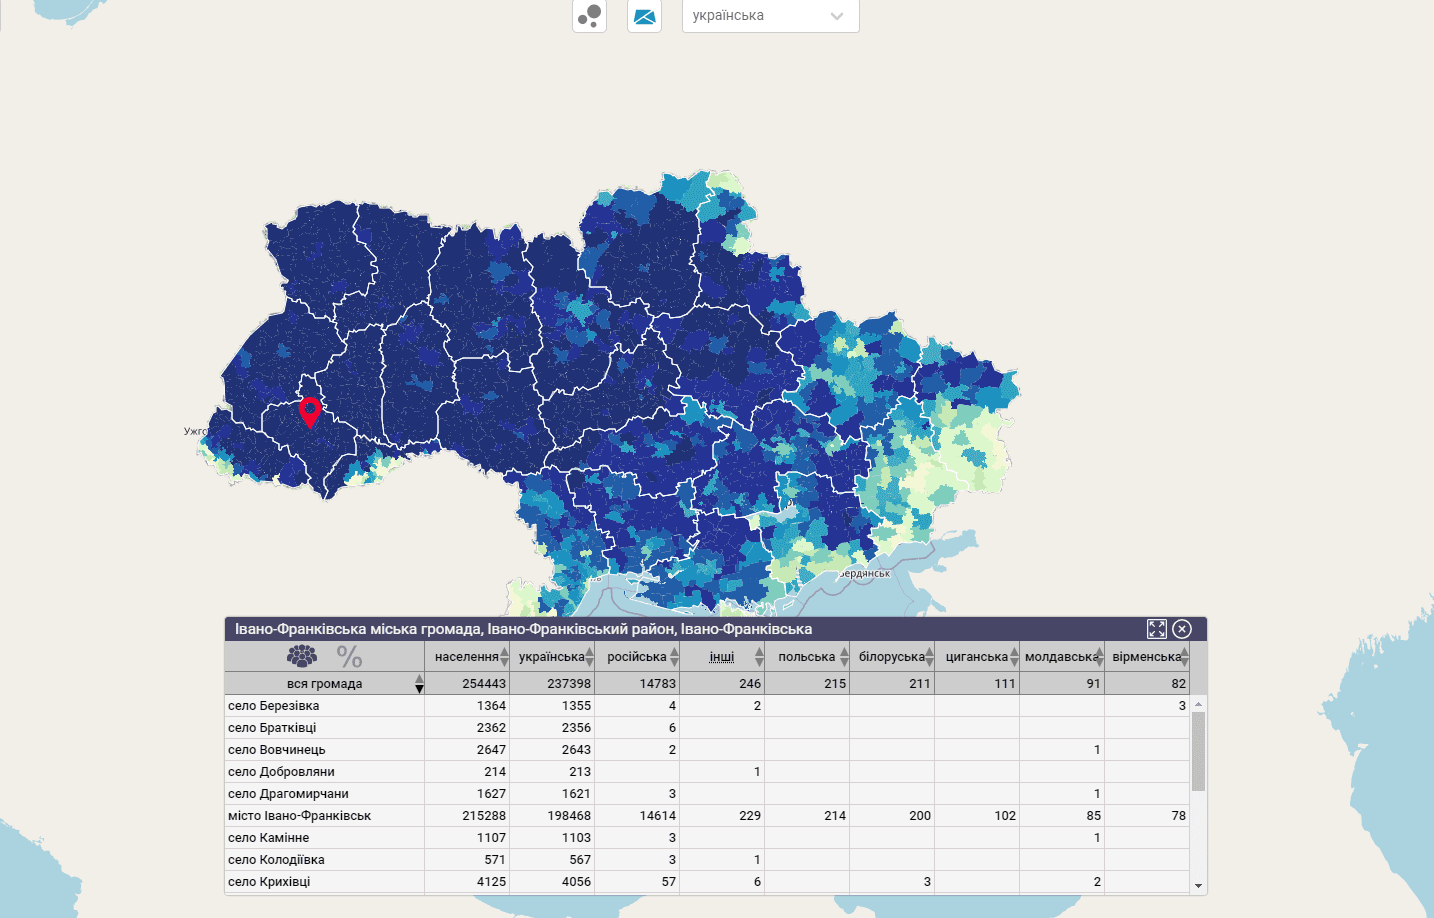Sort by російська column sort arrows
The image size is (1434, 918).
674,657
